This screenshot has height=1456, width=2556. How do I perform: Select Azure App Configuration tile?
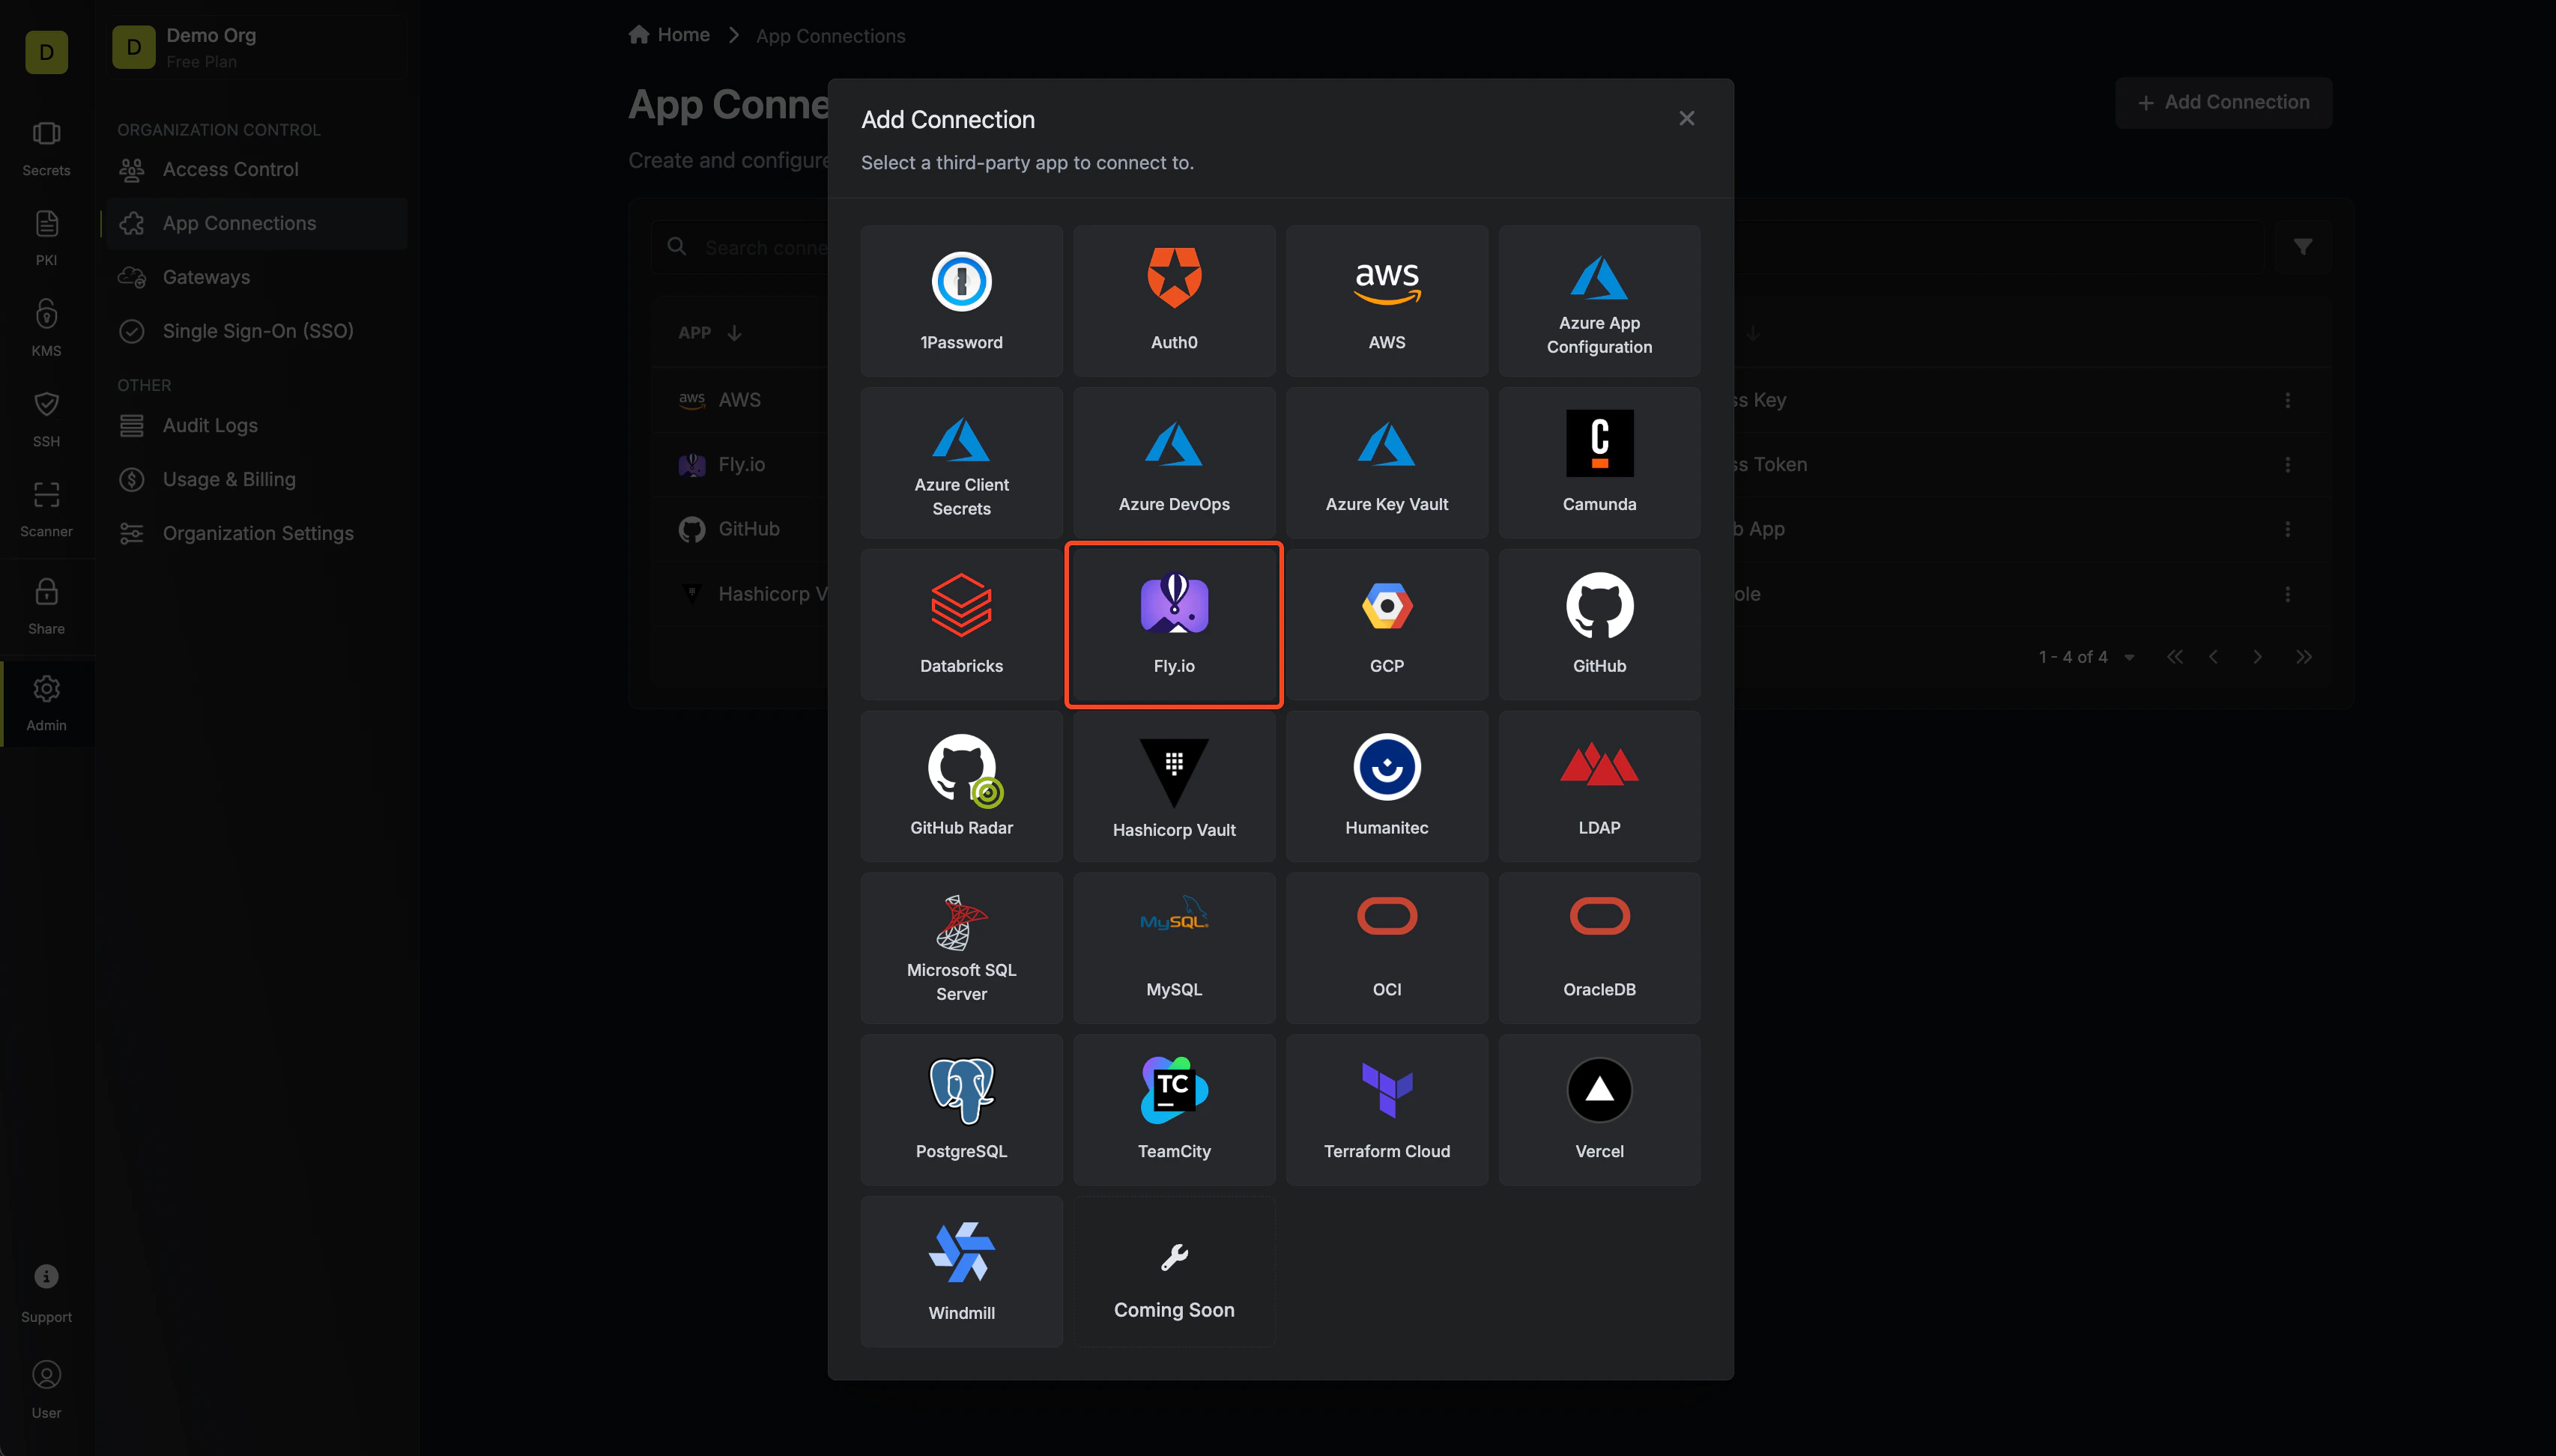point(1599,301)
